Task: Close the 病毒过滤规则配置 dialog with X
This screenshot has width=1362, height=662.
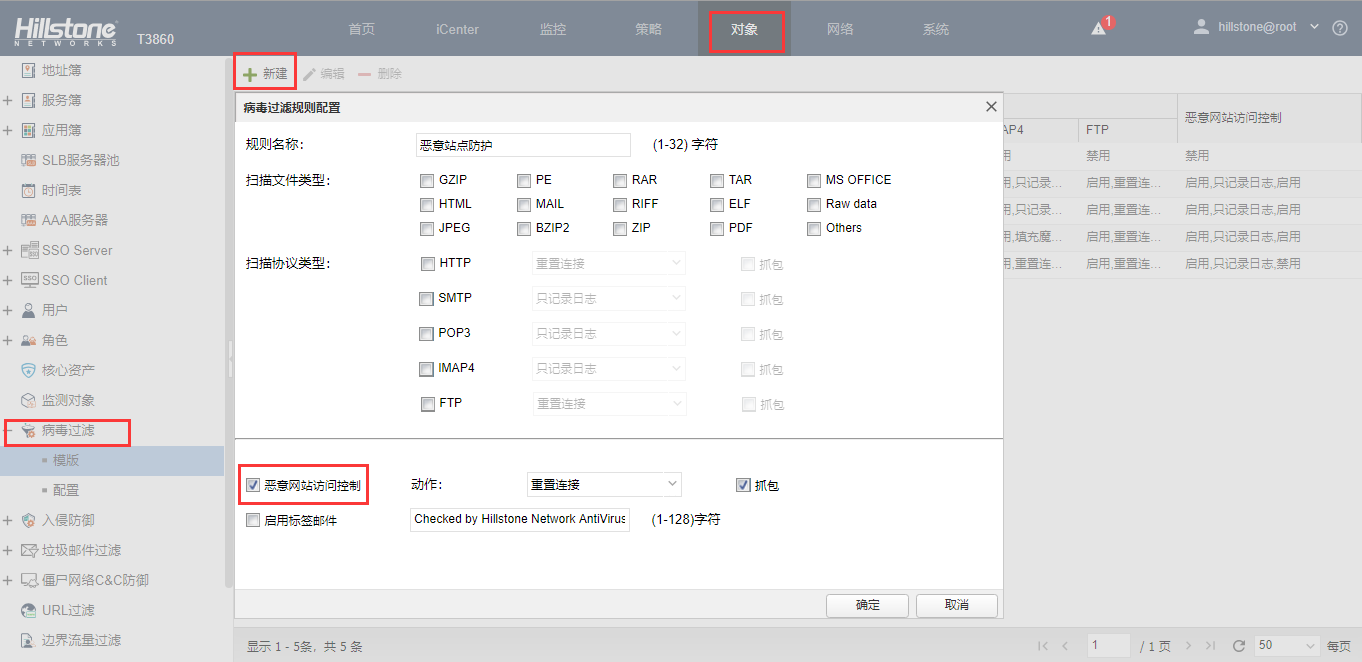Action: pyautogui.click(x=991, y=106)
